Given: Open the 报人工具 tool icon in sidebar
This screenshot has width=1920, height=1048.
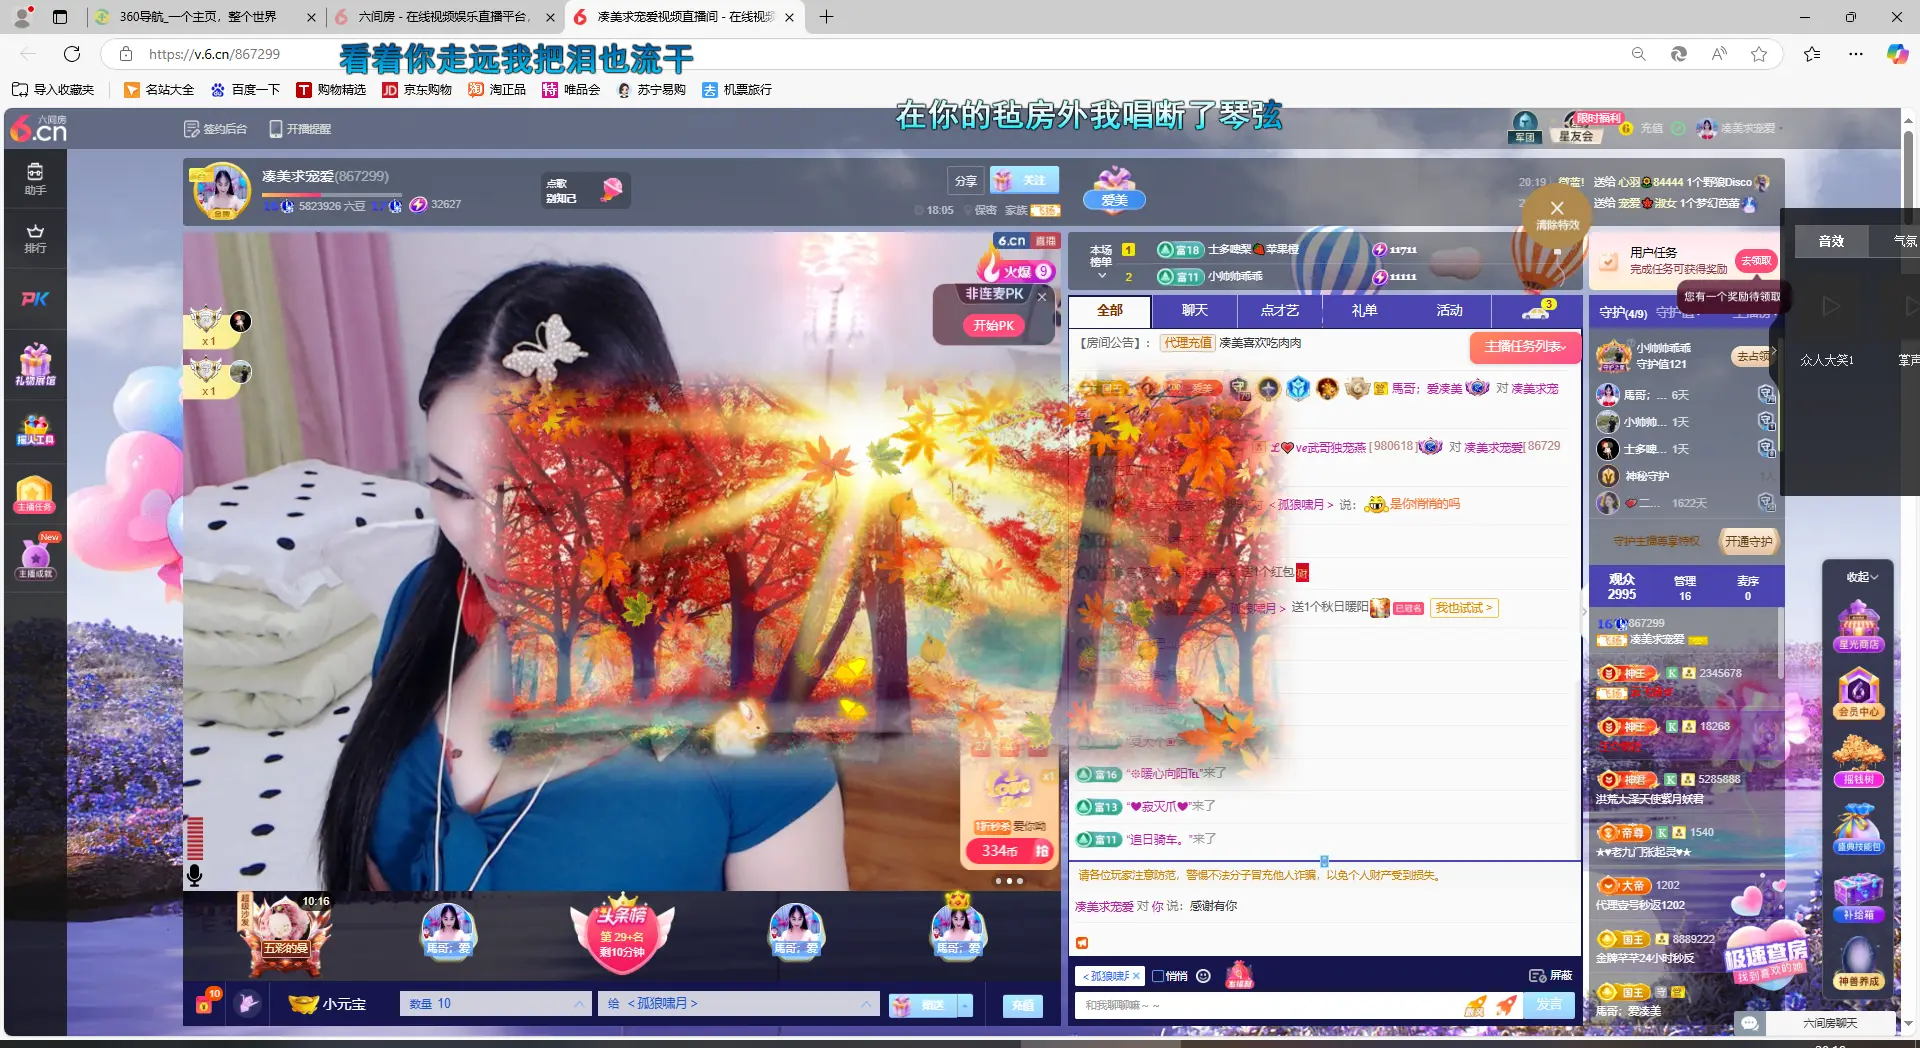Looking at the screenshot, I should coord(35,430).
